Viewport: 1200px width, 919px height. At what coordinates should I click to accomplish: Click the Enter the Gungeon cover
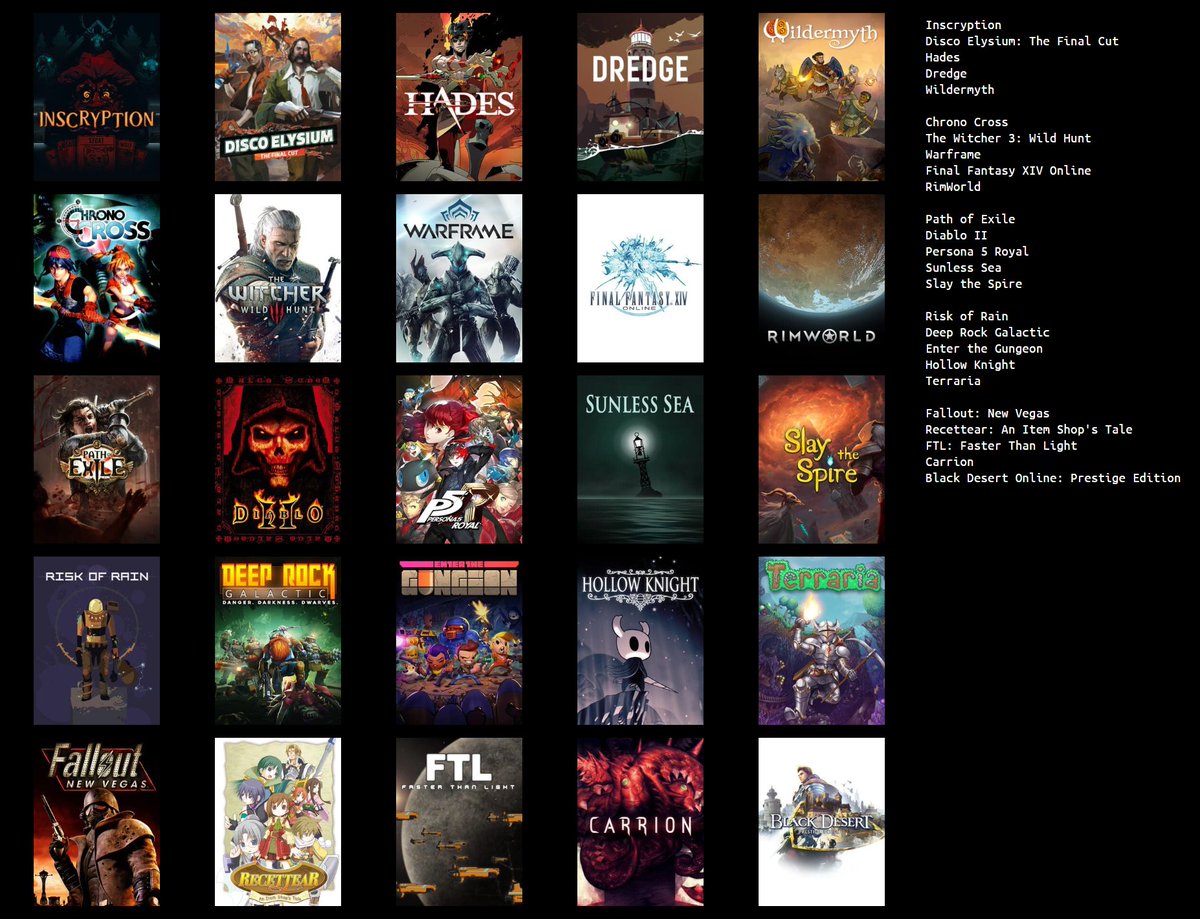(x=459, y=641)
